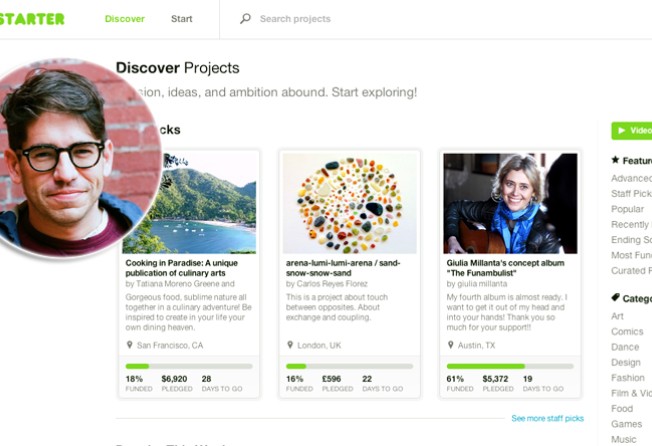
Task: Select the Food category
Action: 622,409
